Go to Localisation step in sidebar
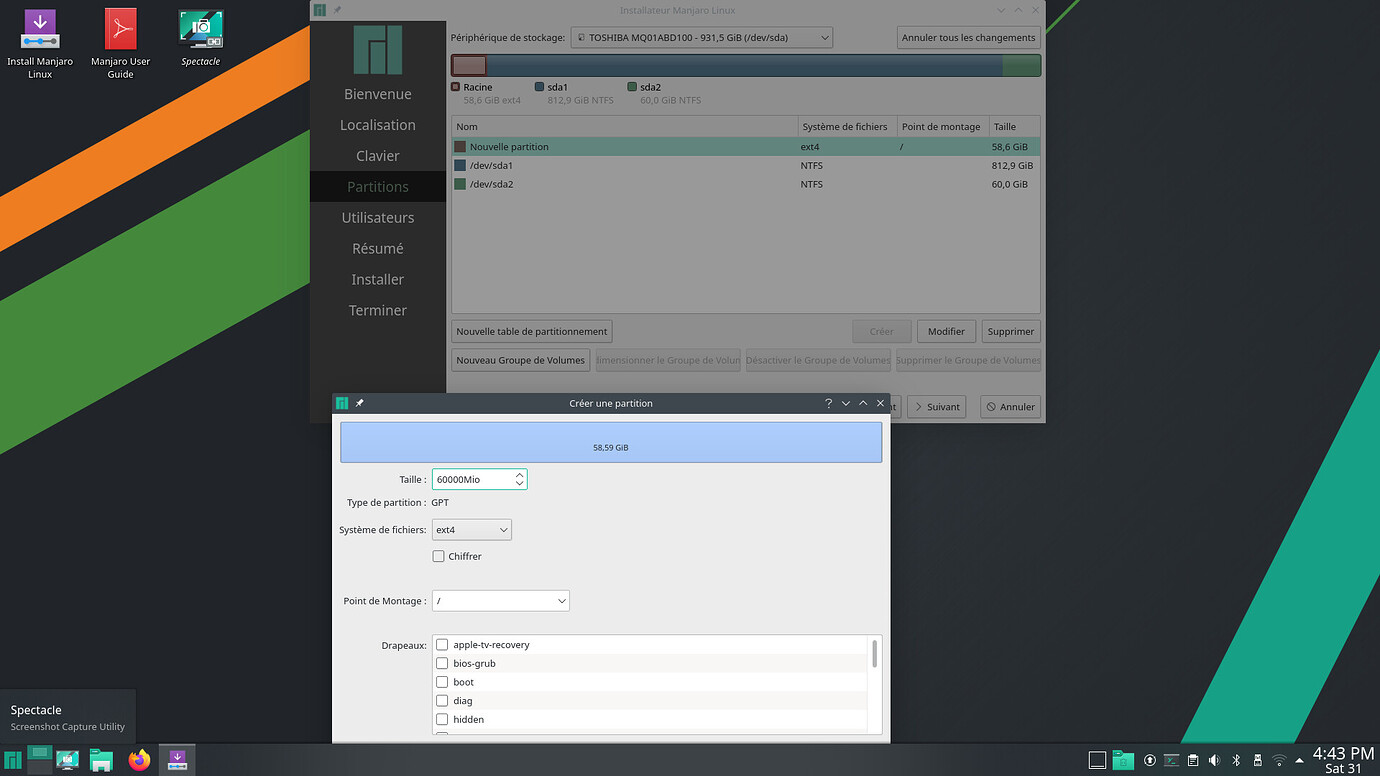Screen dimensions: 1380x776 [378, 125]
